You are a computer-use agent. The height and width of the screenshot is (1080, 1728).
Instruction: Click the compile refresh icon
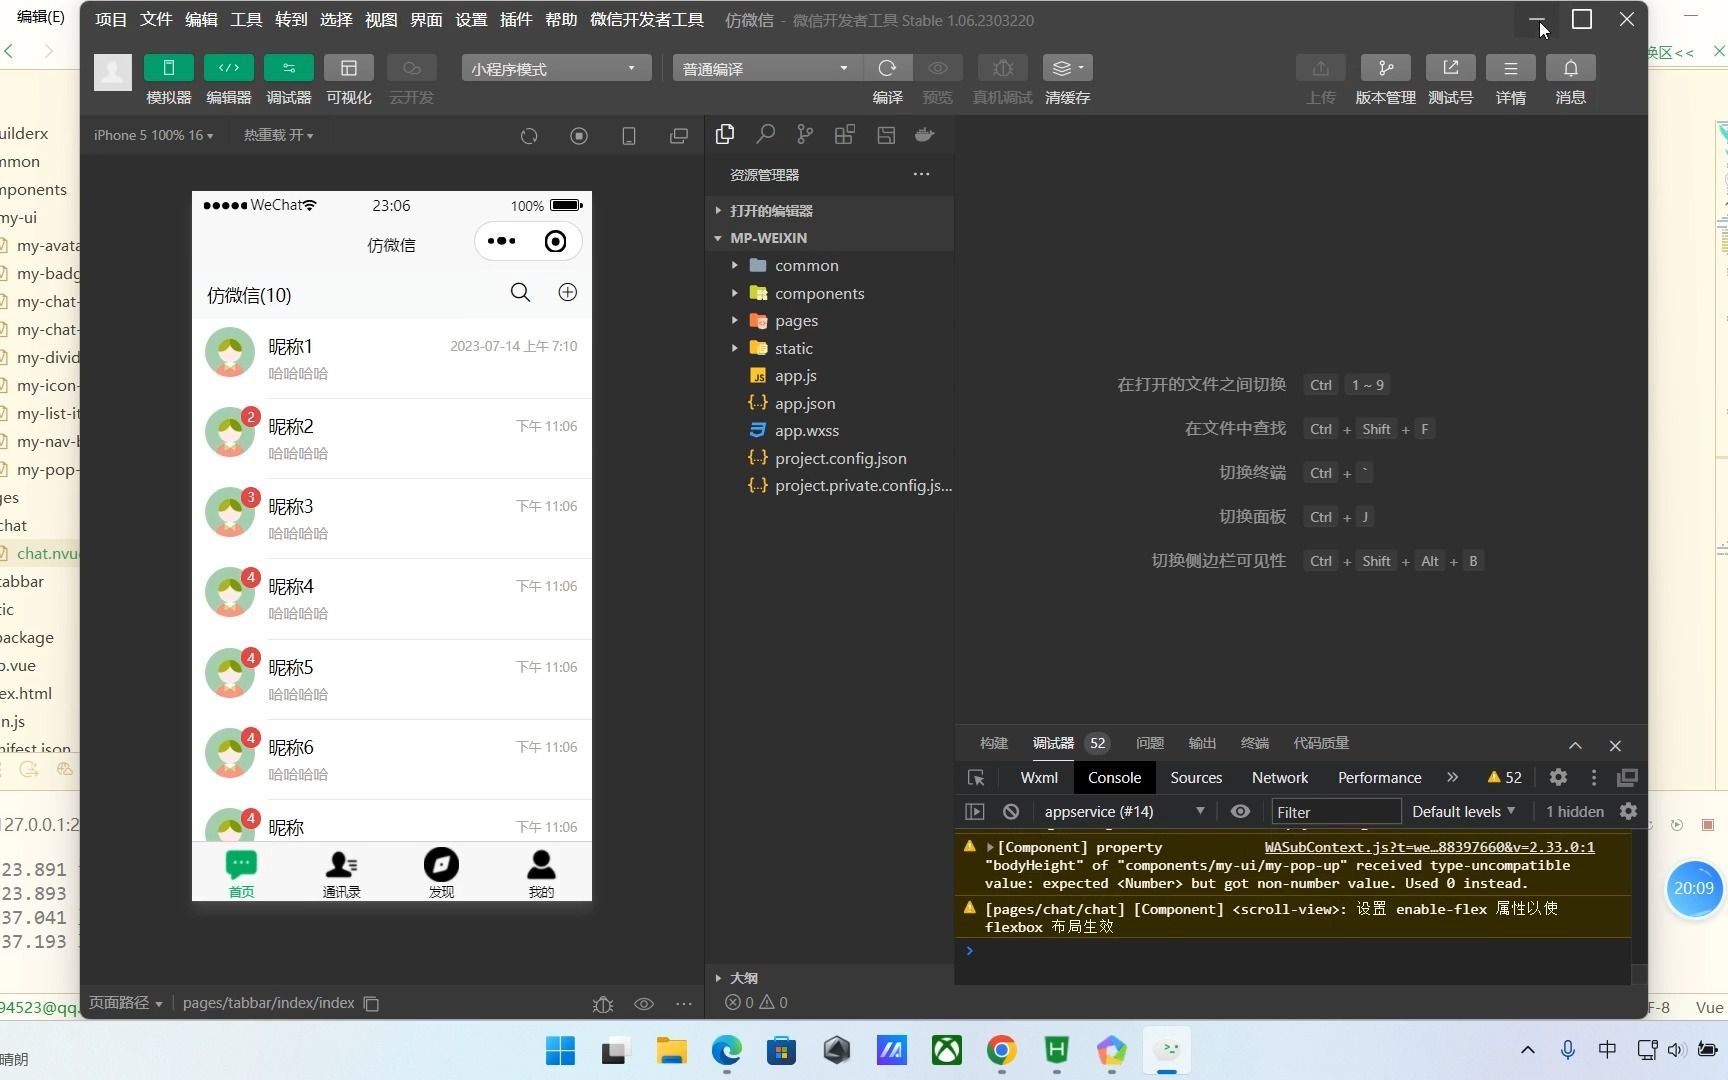pyautogui.click(x=887, y=68)
